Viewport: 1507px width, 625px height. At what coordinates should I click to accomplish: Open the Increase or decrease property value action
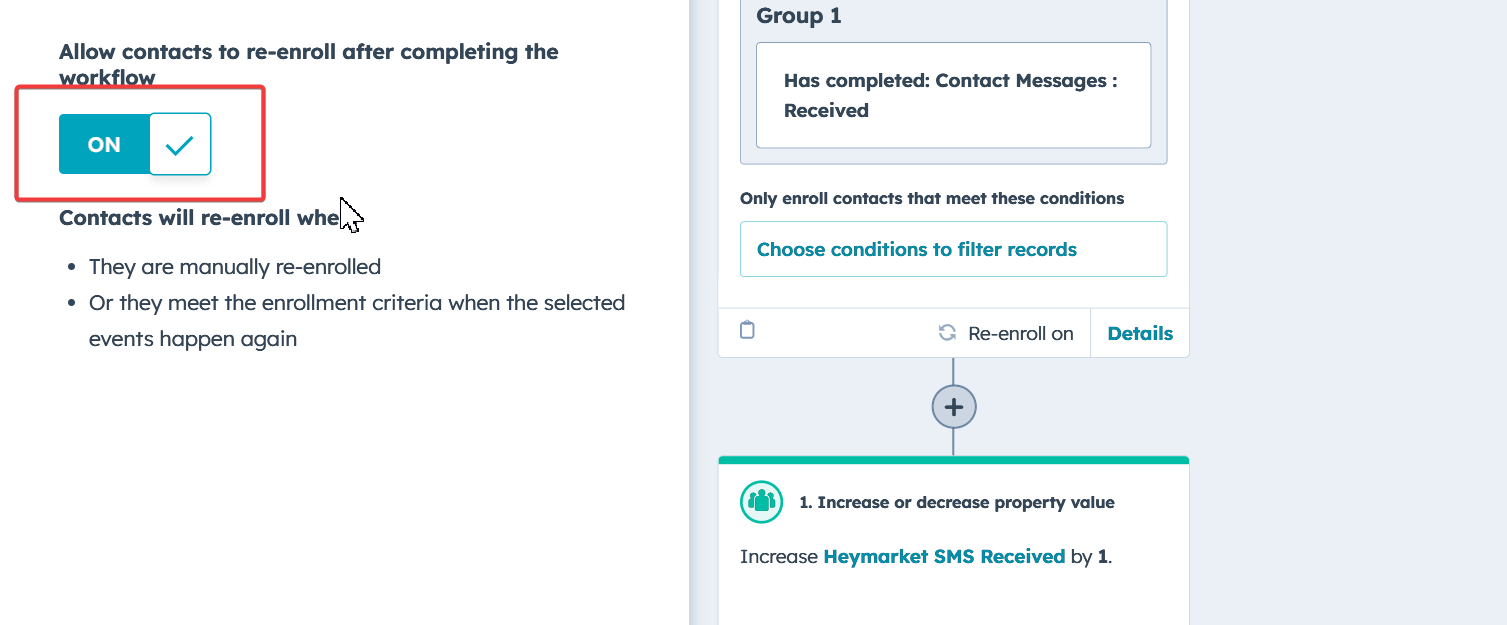[956, 502]
